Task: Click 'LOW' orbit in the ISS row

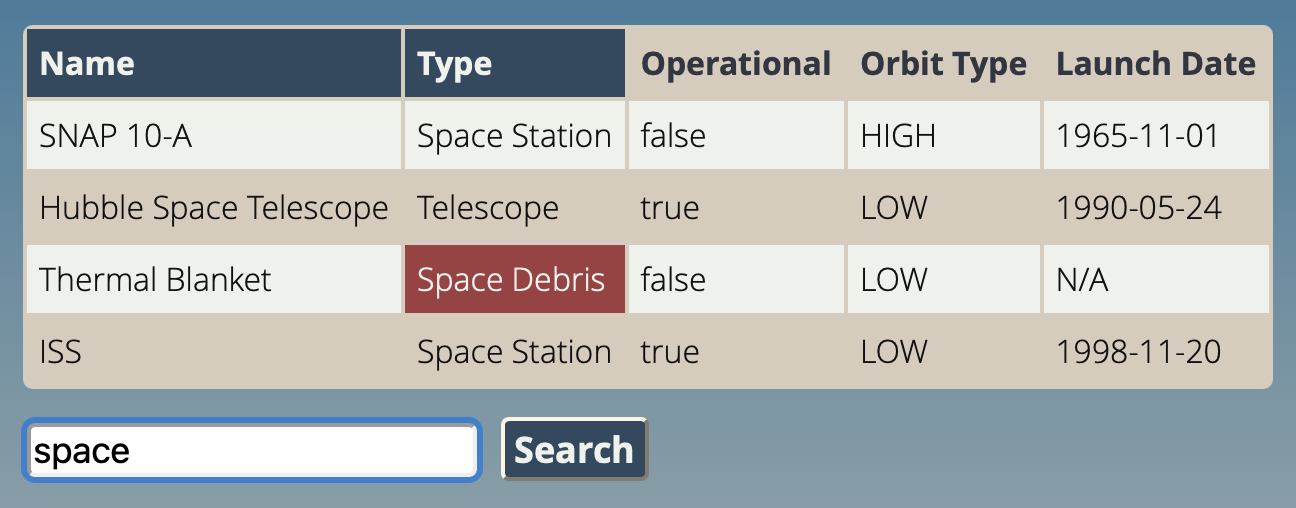Action: 944,351
